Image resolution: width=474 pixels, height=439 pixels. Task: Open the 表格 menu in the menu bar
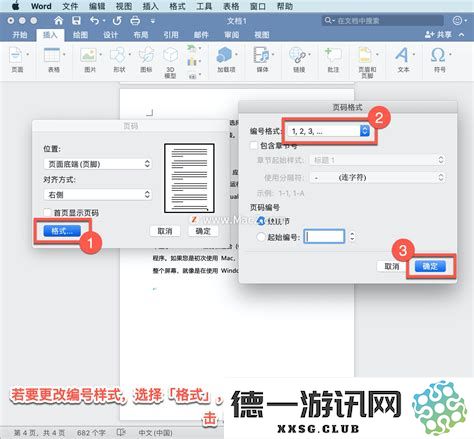click(x=231, y=6)
